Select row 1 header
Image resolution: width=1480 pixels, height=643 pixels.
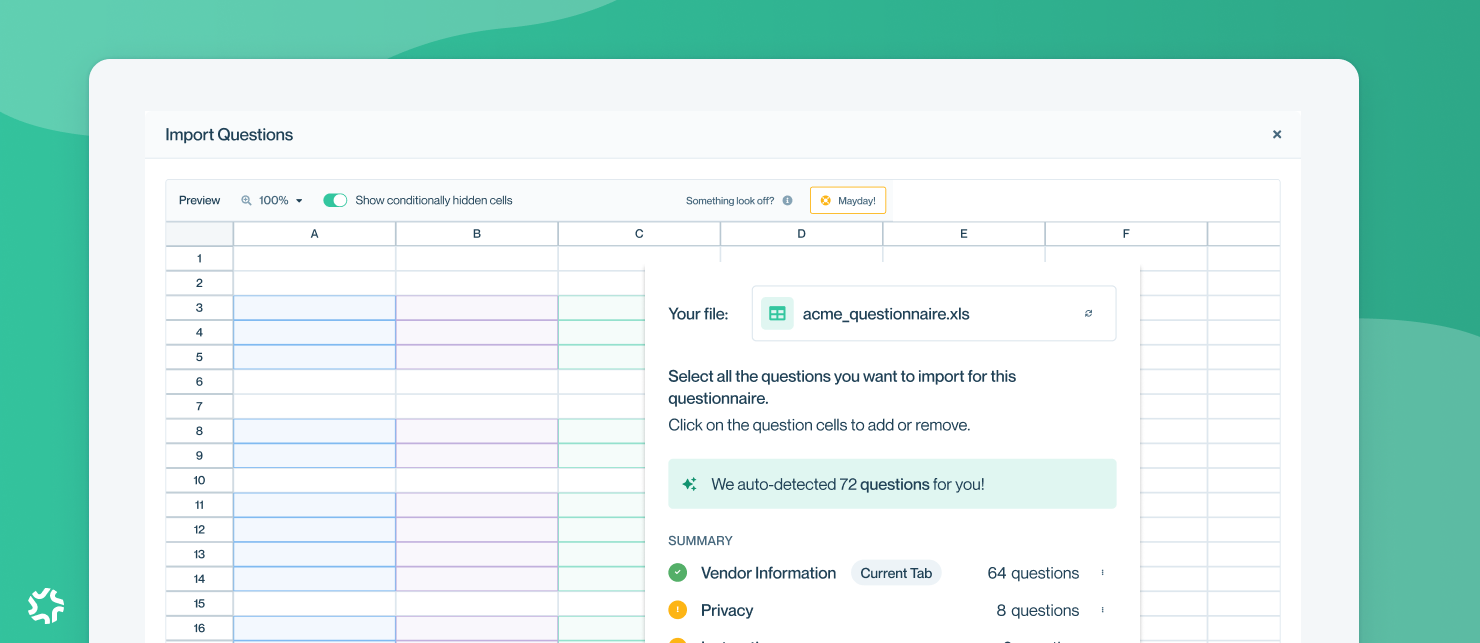click(199, 258)
